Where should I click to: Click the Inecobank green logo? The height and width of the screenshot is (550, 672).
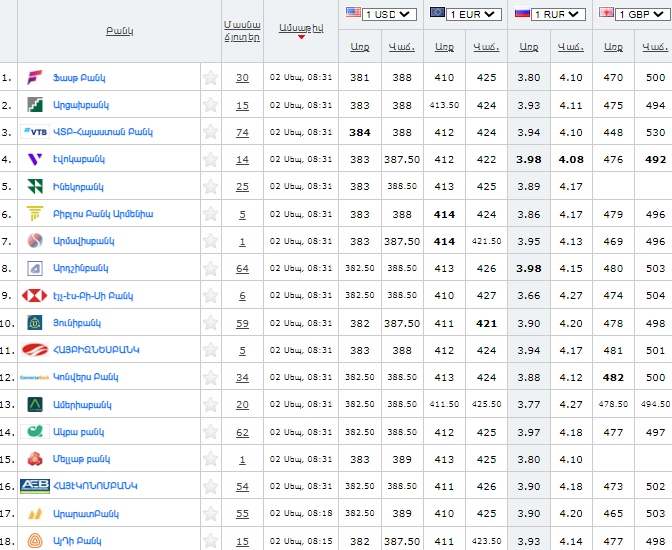pos(35,186)
